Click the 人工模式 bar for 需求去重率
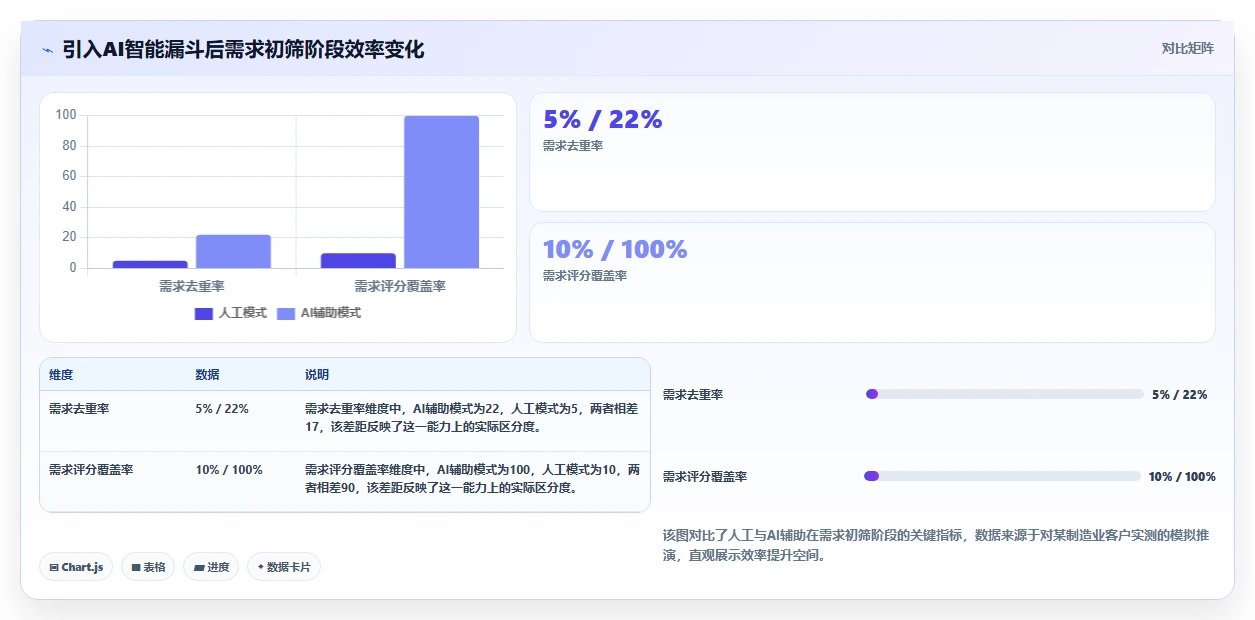 point(150,264)
